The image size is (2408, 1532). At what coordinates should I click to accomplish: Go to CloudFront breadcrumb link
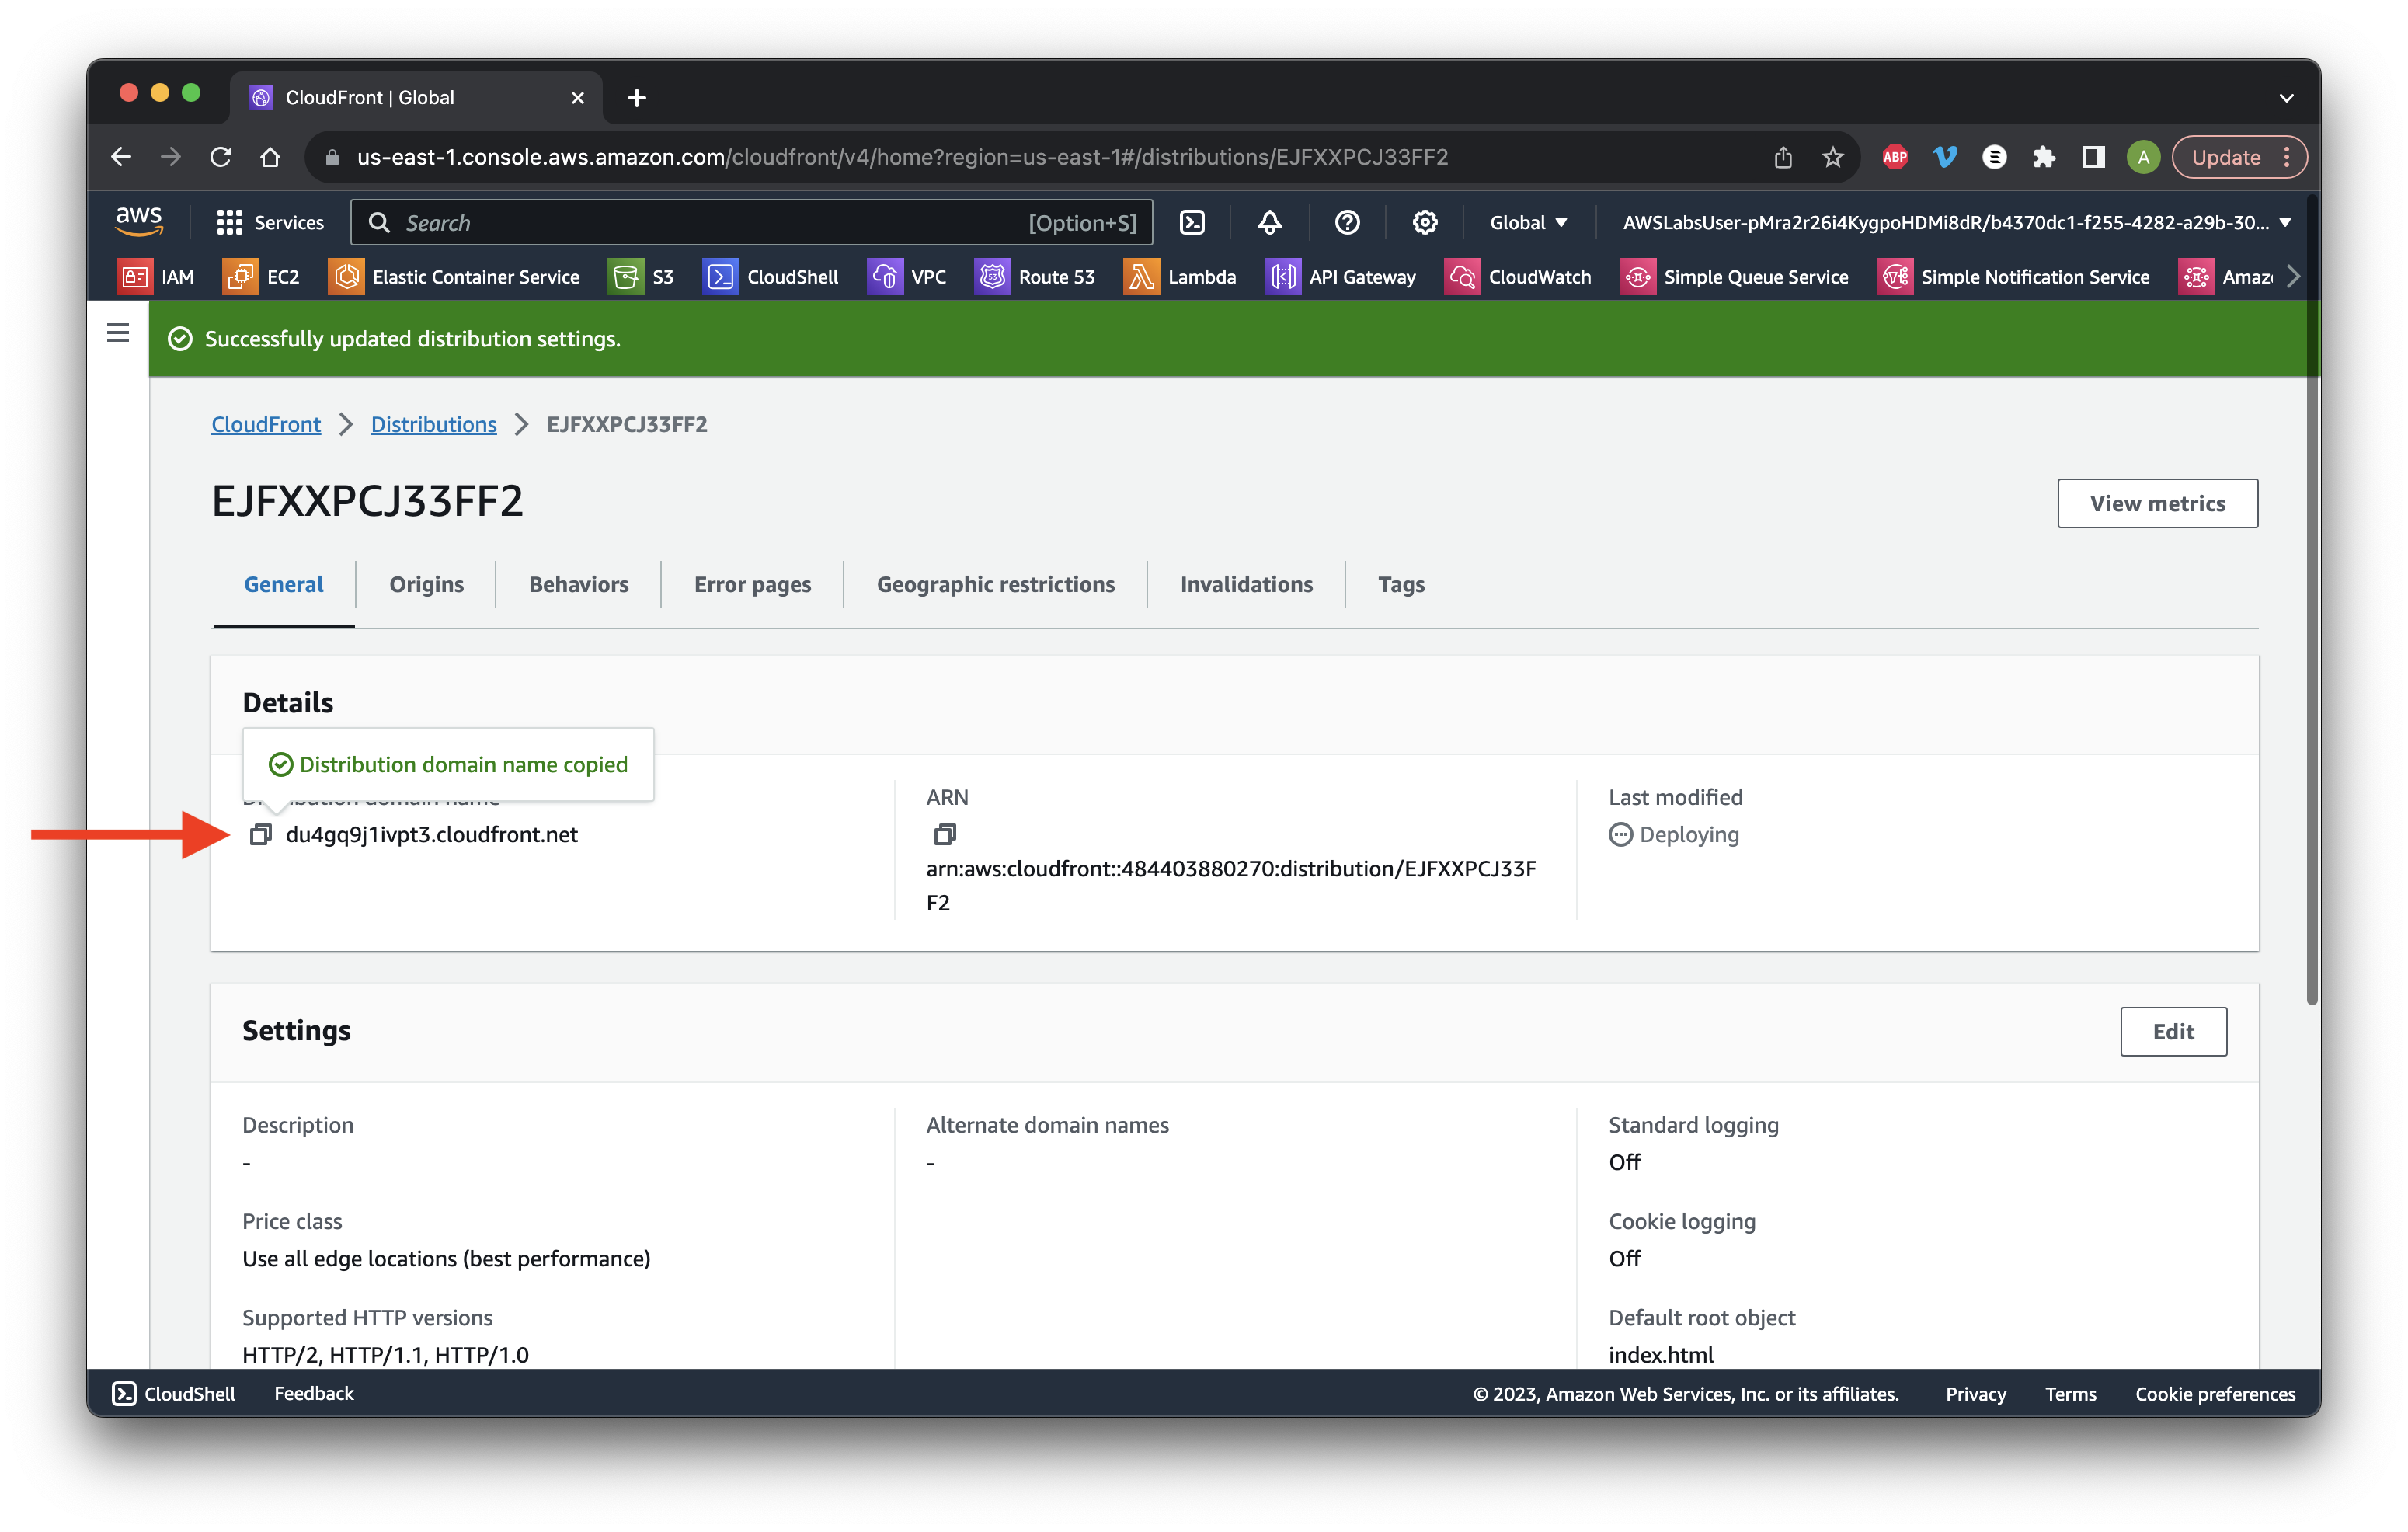tap(266, 424)
